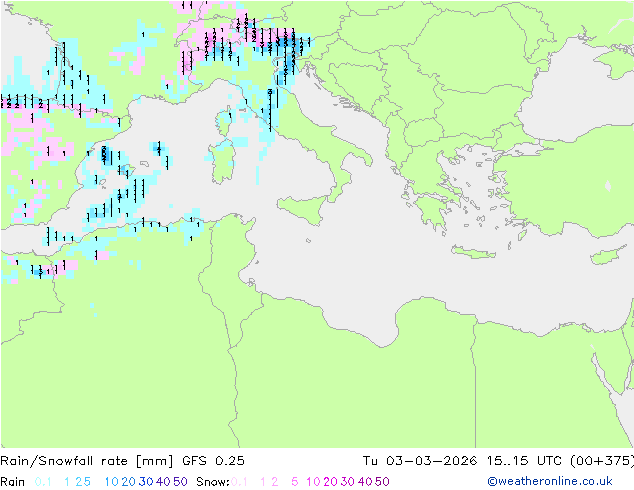This screenshot has width=634, height=490.
Task: Select the Rain legend value 30
Action: point(146,482)
